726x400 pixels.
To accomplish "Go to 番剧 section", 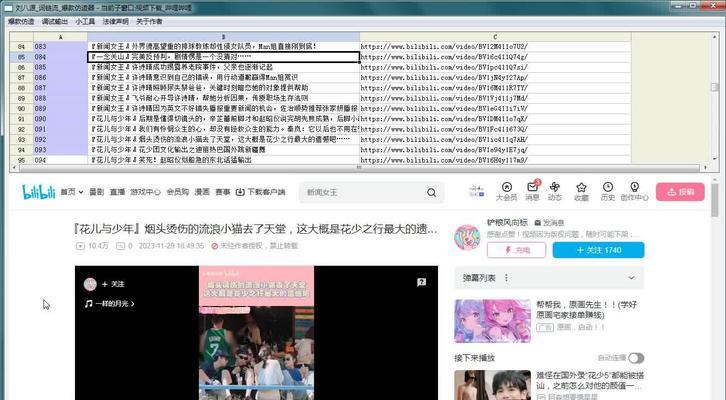I will point(96,192).
